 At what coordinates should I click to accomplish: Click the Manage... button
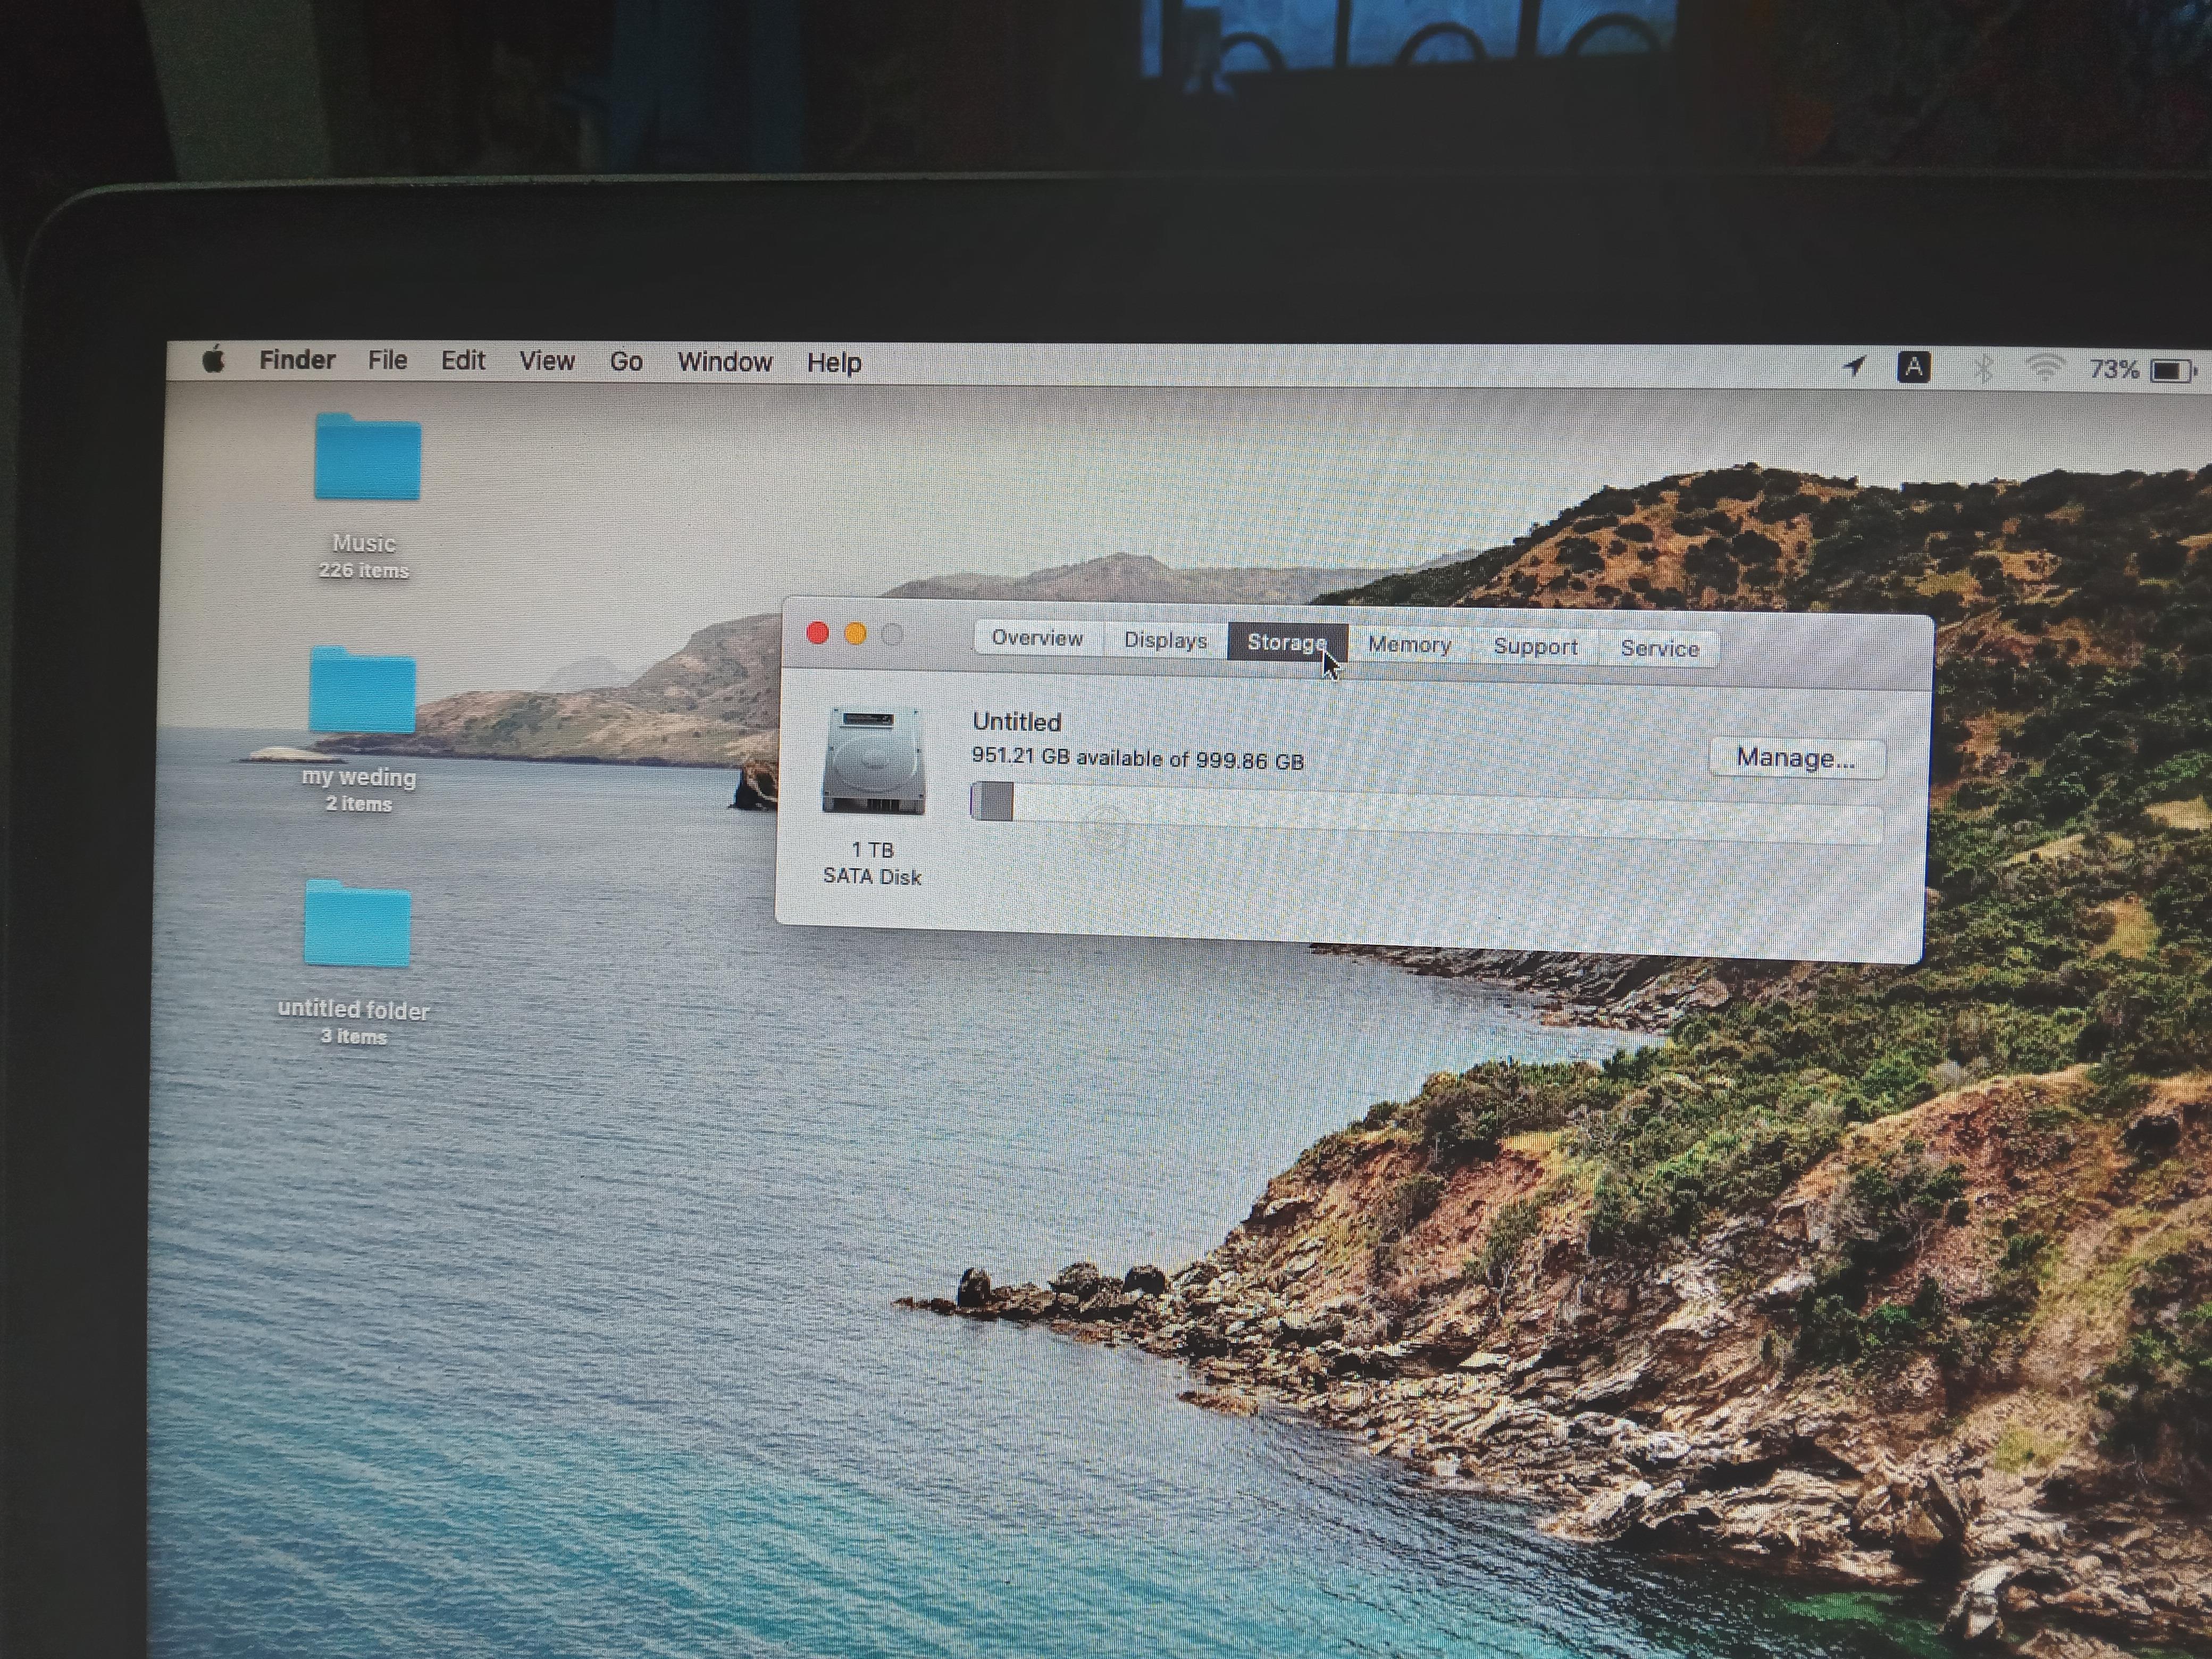click(1796, 758)
